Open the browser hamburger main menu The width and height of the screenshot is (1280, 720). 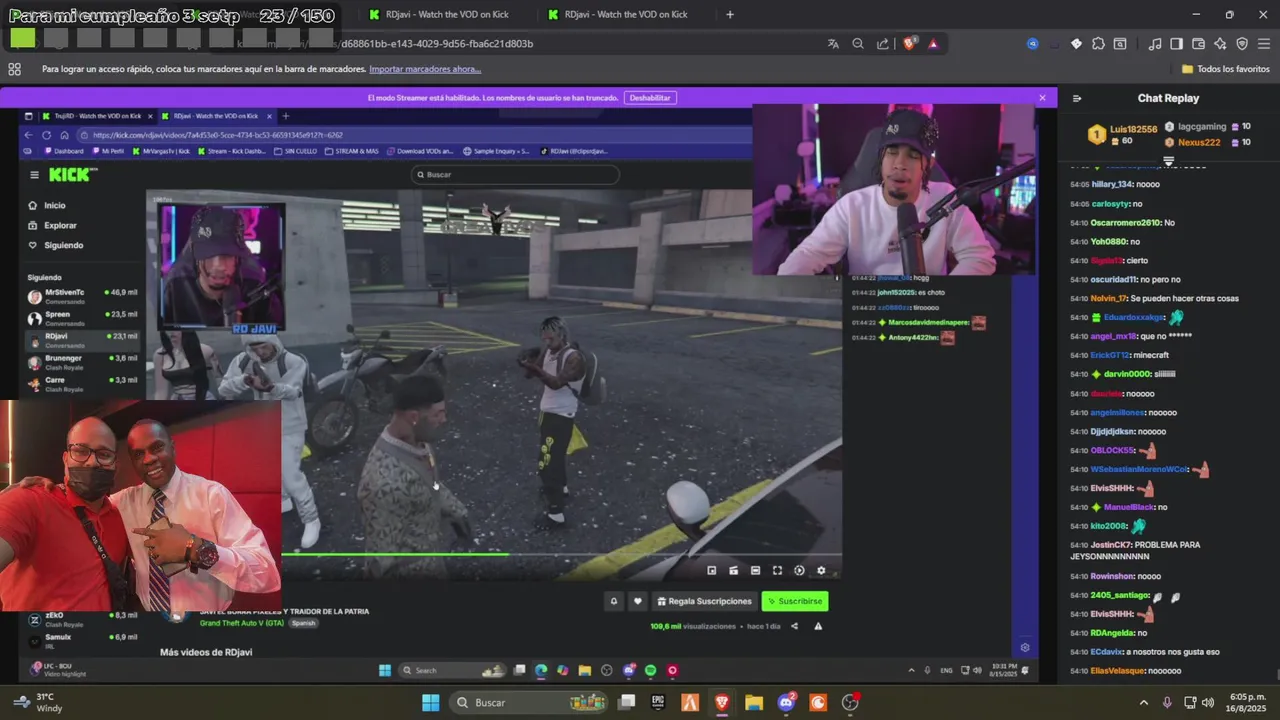[1264, 44]
